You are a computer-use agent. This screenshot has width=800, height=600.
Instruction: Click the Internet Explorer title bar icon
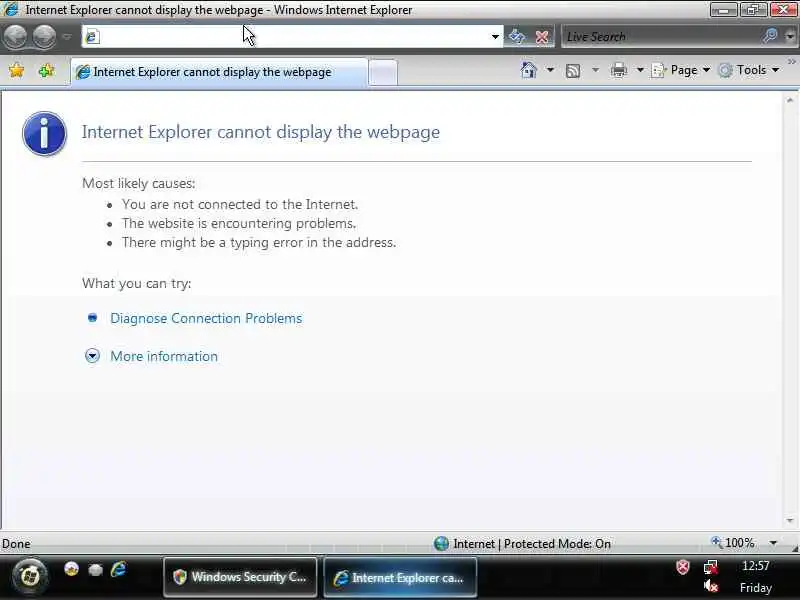pyautogui.click(x=11, y=9)
